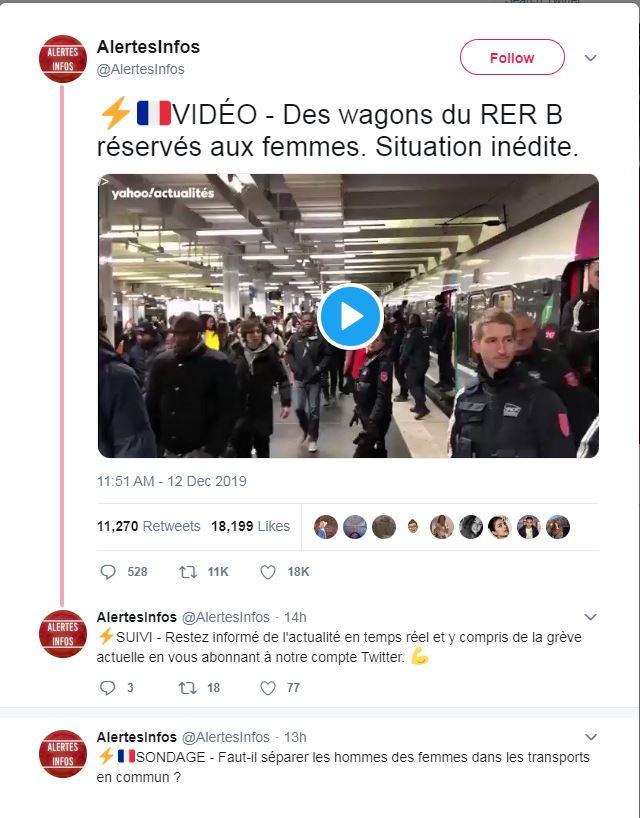The width and height of the screenshot is (640, 818).
Task: Expand options on the SUIVI tweet
Action: 590,617
